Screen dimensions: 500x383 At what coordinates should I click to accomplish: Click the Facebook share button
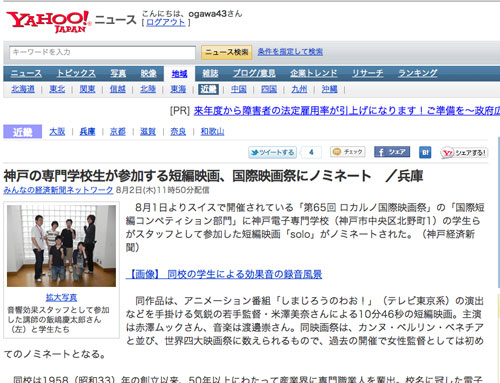pos(392,152)
